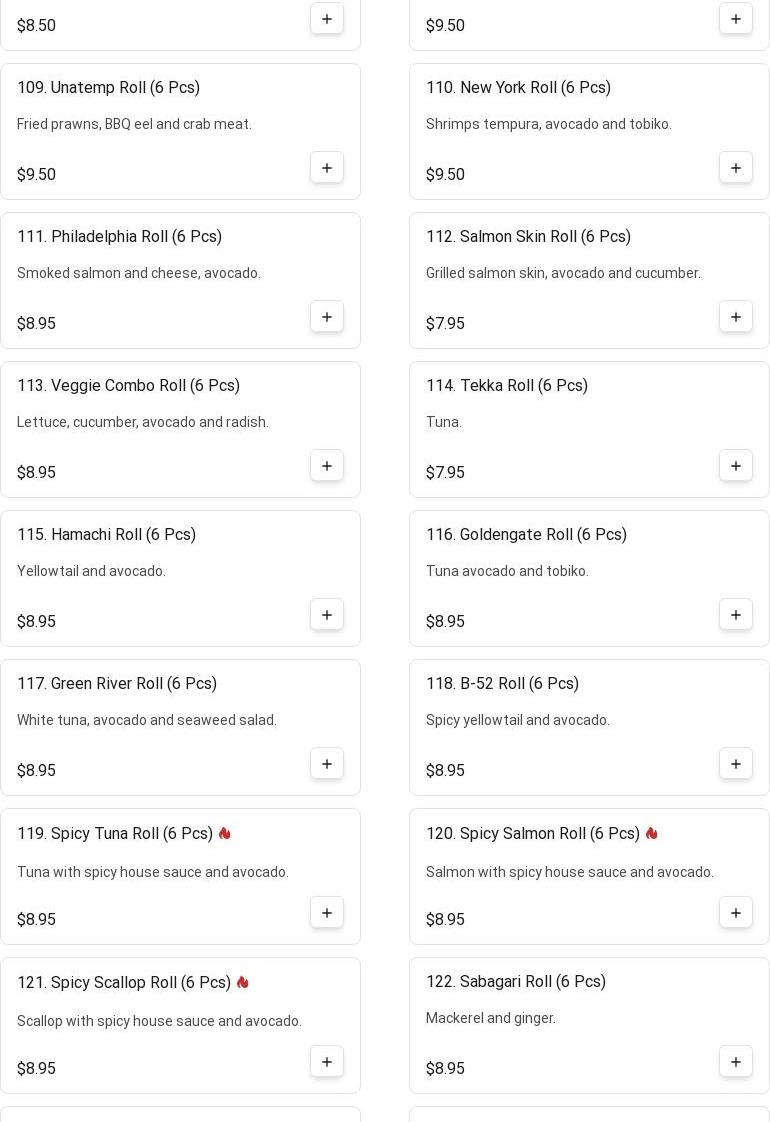
Task: Add Green River Roll to cart
Action: coord(327,764)
